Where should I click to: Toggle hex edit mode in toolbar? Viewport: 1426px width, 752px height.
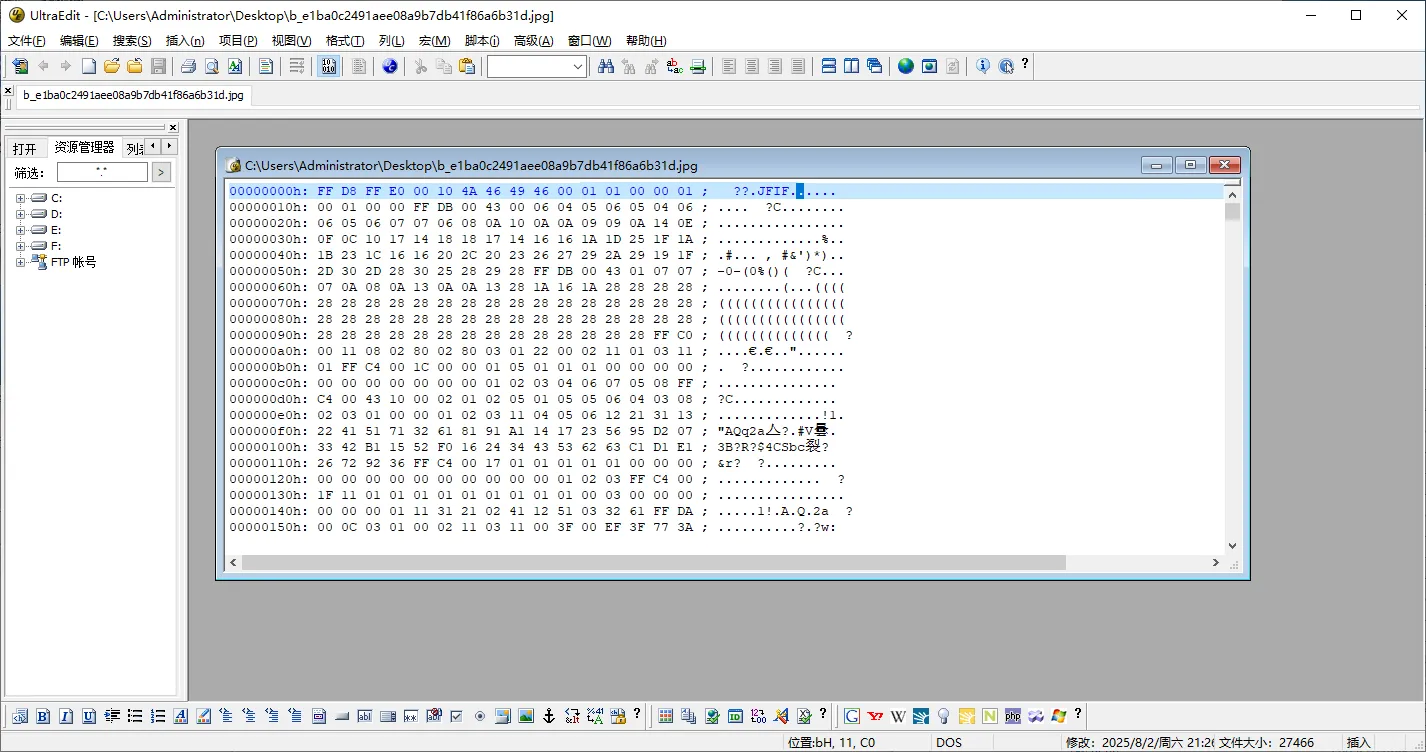(x=328, y=66)
